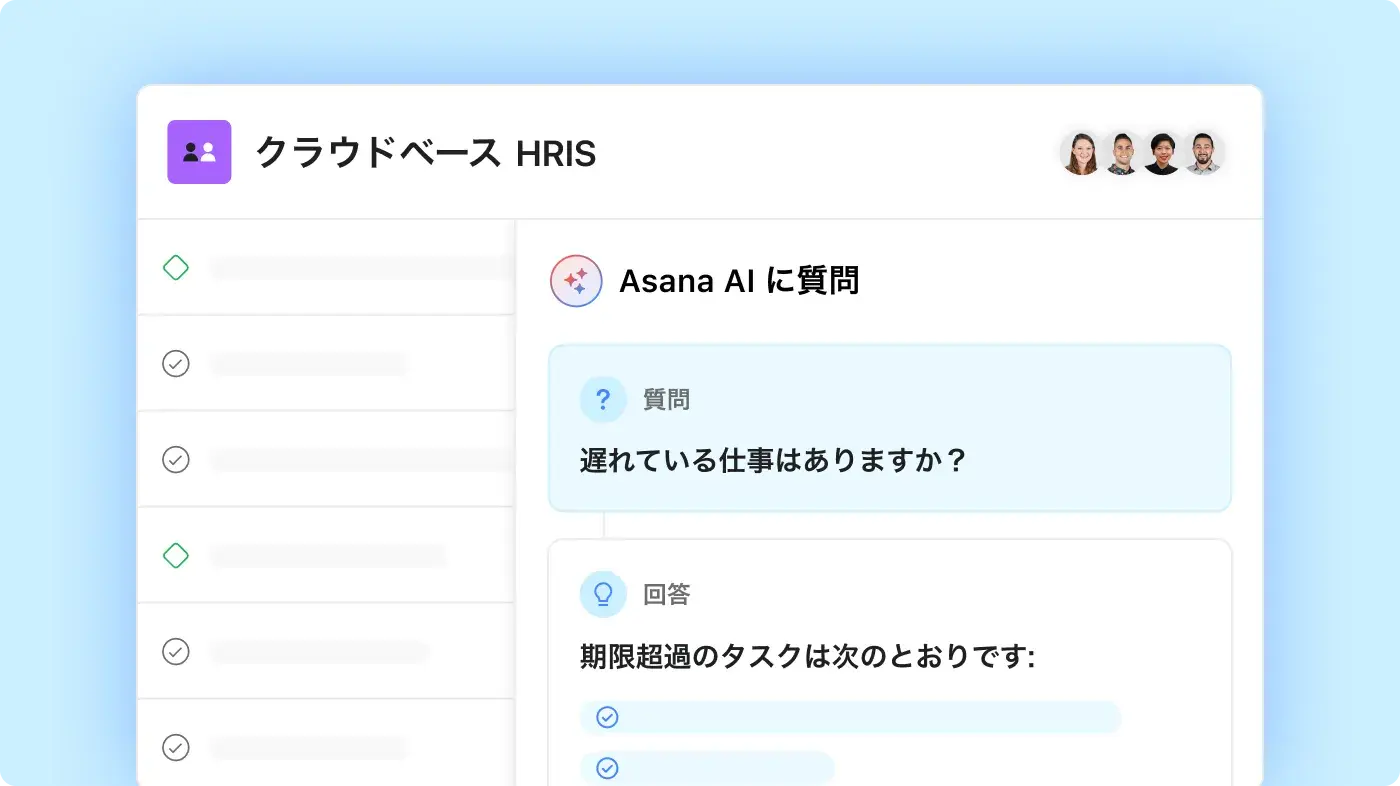Select the third team member avatar
The width and height of the screenshot is (1400, 786).
coord(1162,153)
